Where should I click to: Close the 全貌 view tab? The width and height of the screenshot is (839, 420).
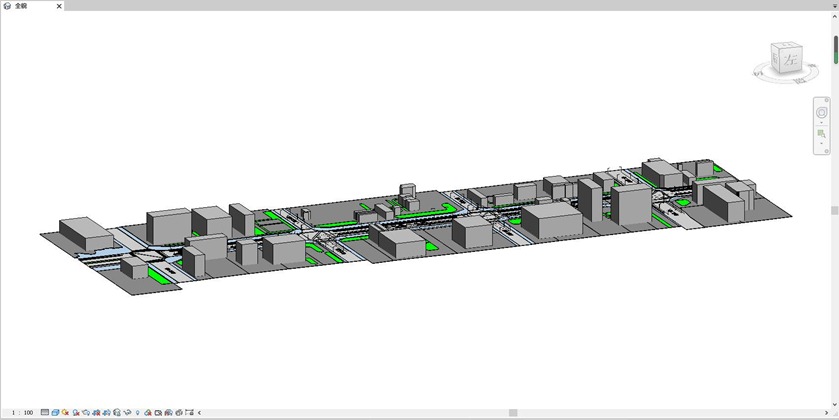coord(59,6)
